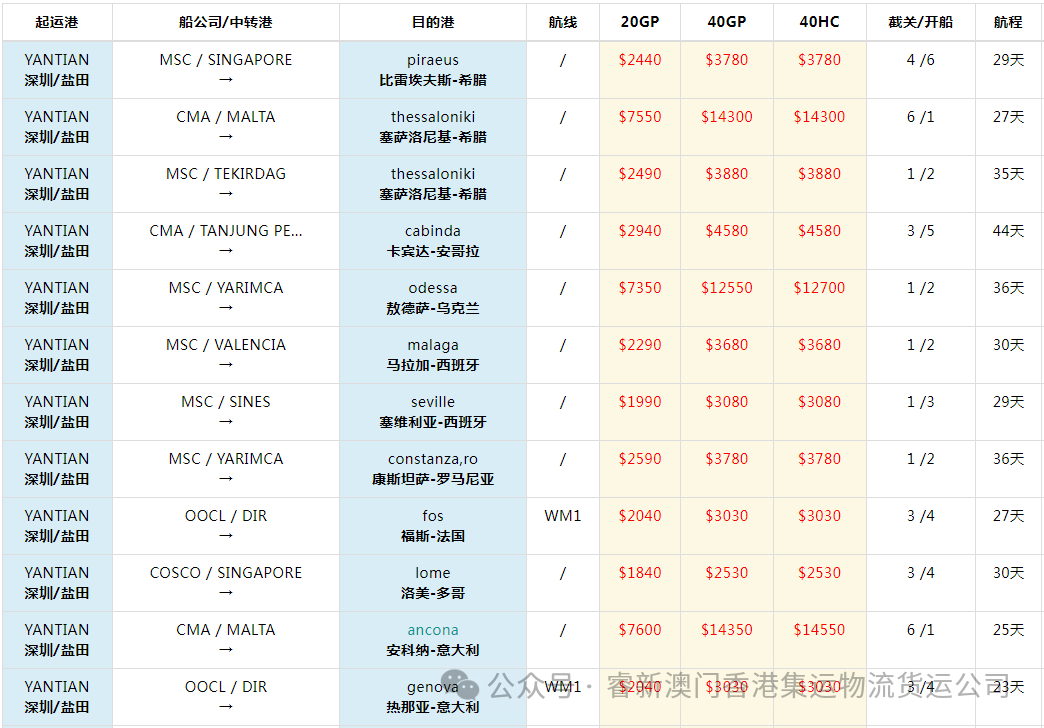The width and height of the screenshot is (1044, 728).
Task: Click the $14350 40GP price
Action: (726, 630)
